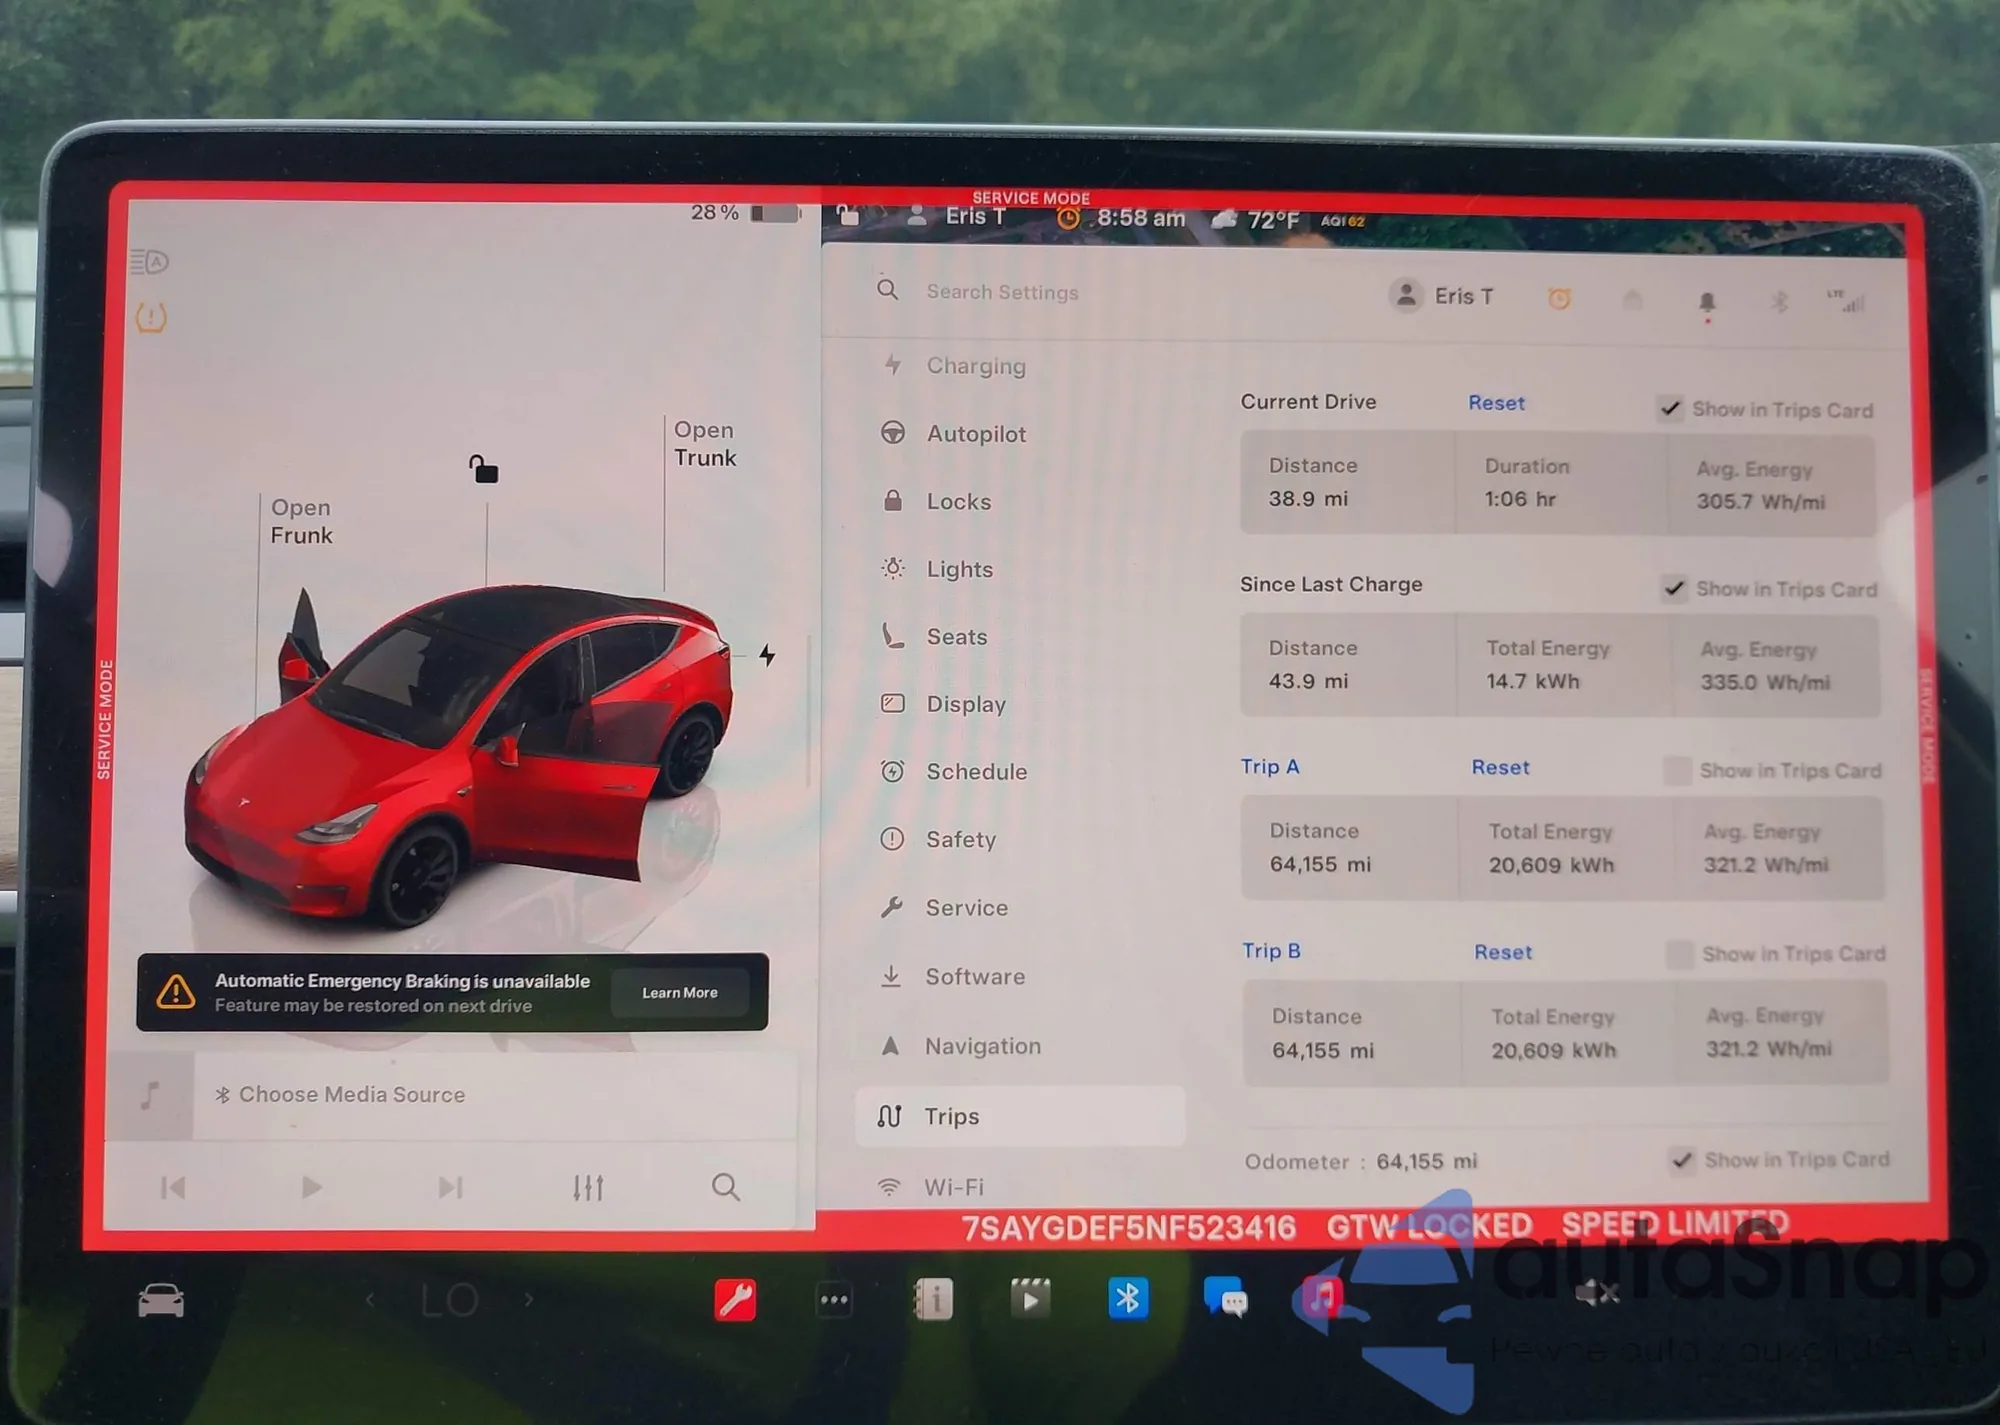Image resolution: width=2000 pixels, height=1425 pixels.
Task: Toggle Odometer Show in Trips Card checkbox
Action: (1682, 1159)
